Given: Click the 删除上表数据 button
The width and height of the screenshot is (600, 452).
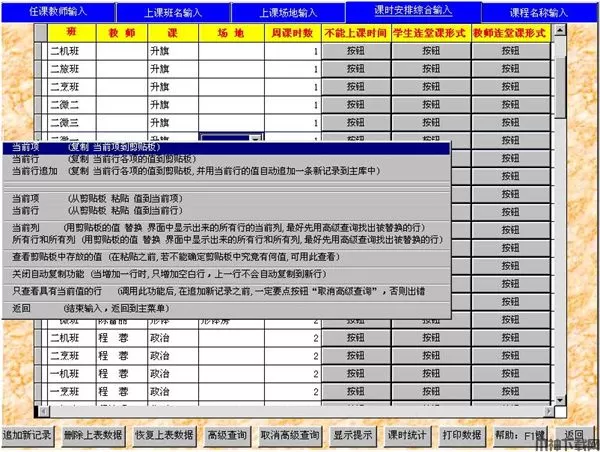Looking at the screenshot, I should pyautogui.click(x=93, y=436).
